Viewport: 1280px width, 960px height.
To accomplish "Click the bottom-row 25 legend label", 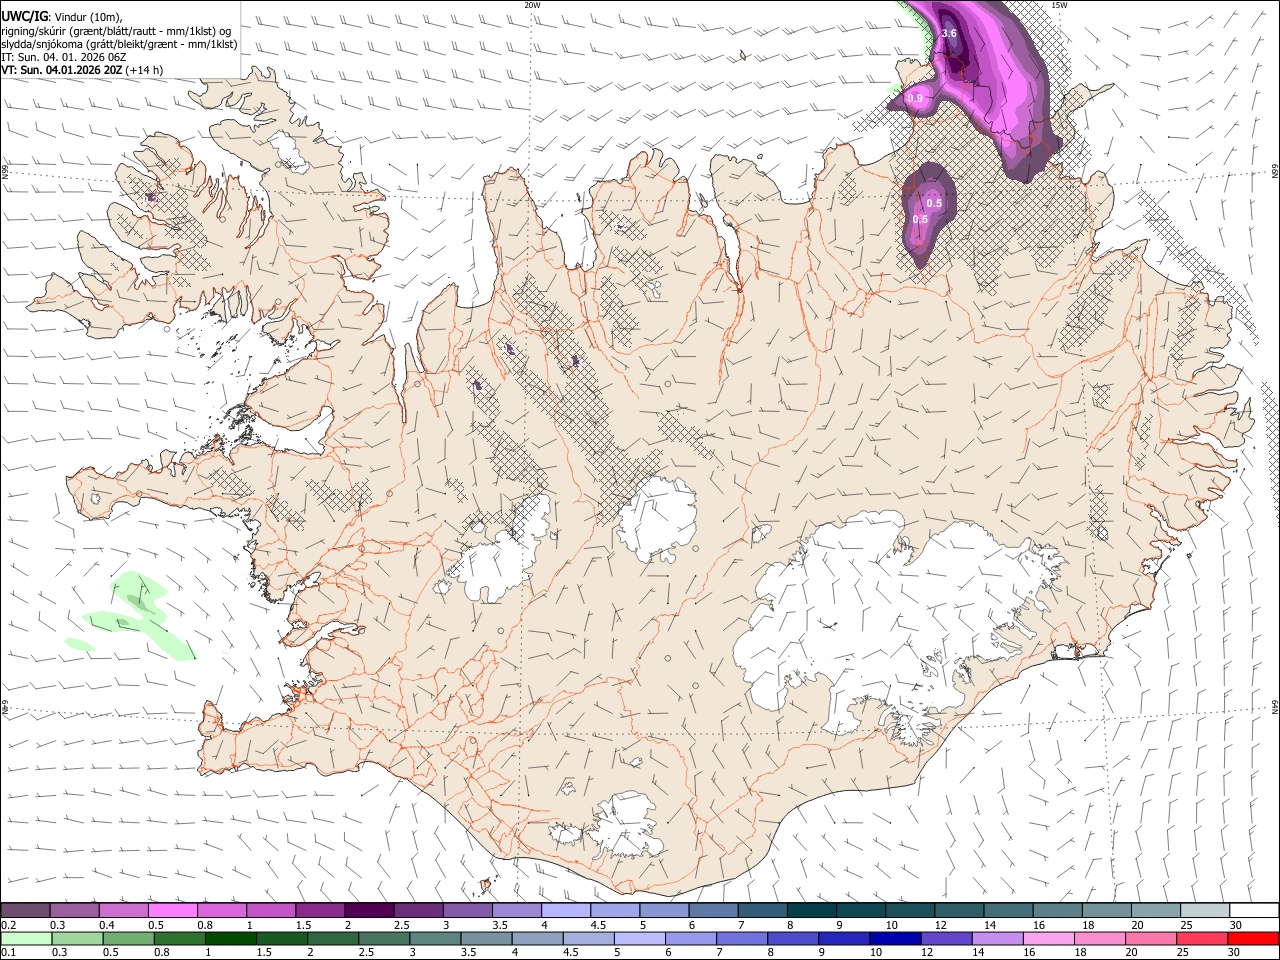I will pyautogui.click(x=1185, y=952).
